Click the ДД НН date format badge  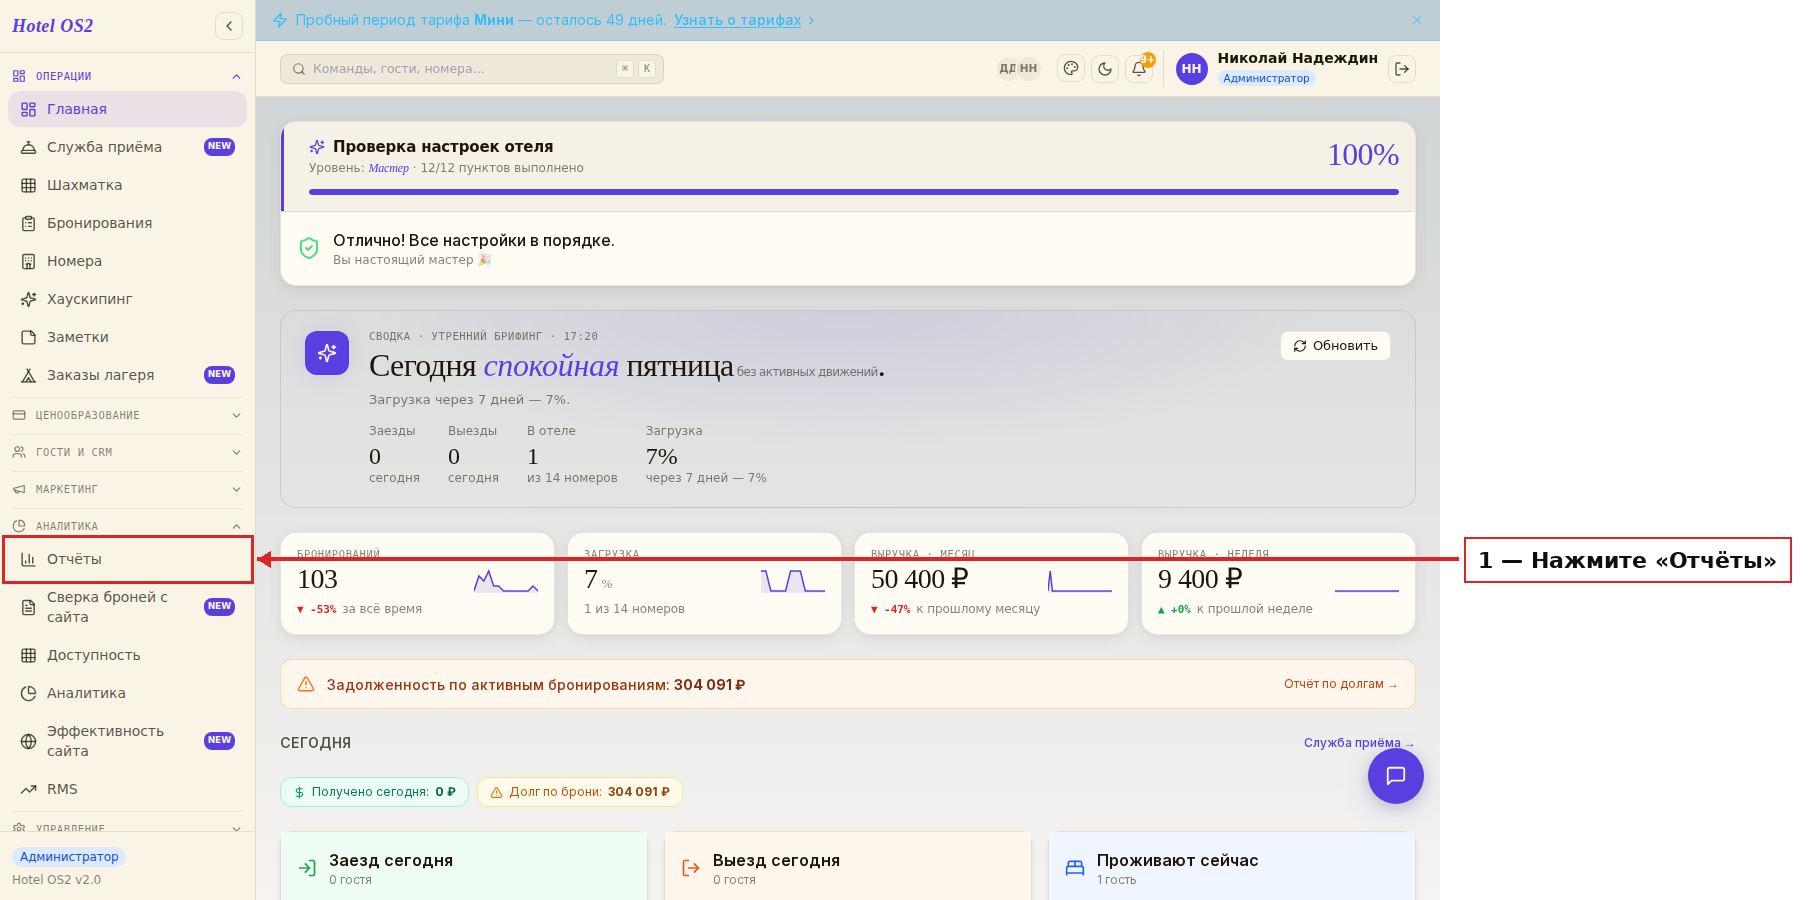click(x=1018, y=69)
